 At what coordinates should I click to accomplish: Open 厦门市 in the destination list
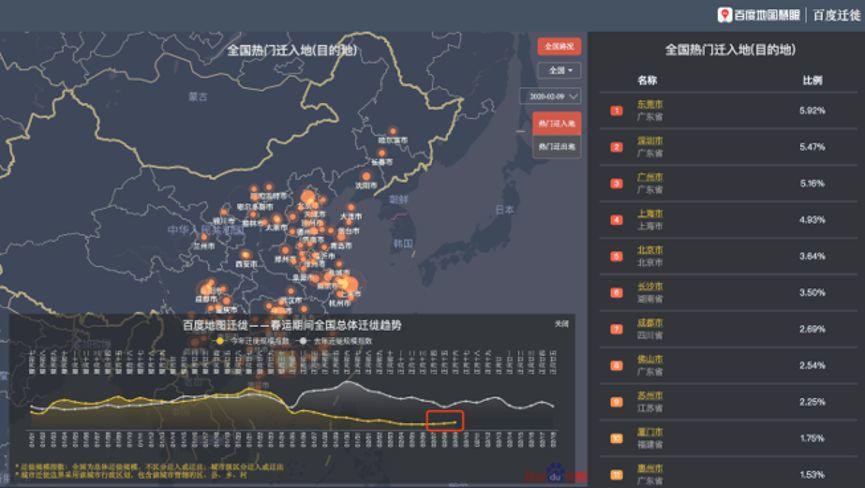[650, 432]
